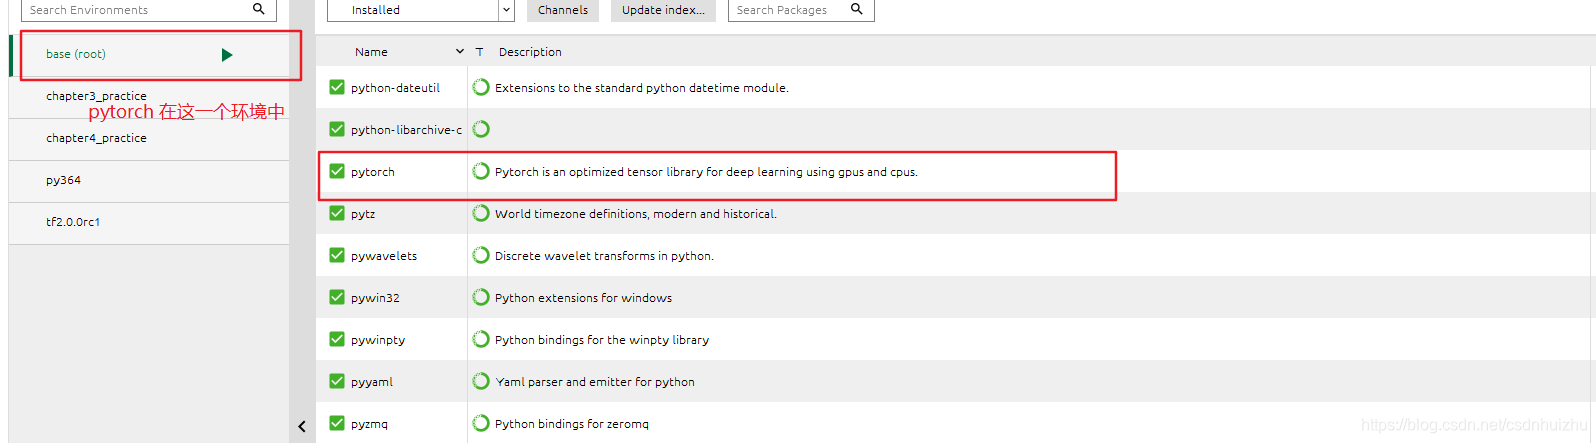The image size is (1596, 443).
Task: Click the status circle icon for pytz
Action: pyautogui.click(x=481, y=213)
